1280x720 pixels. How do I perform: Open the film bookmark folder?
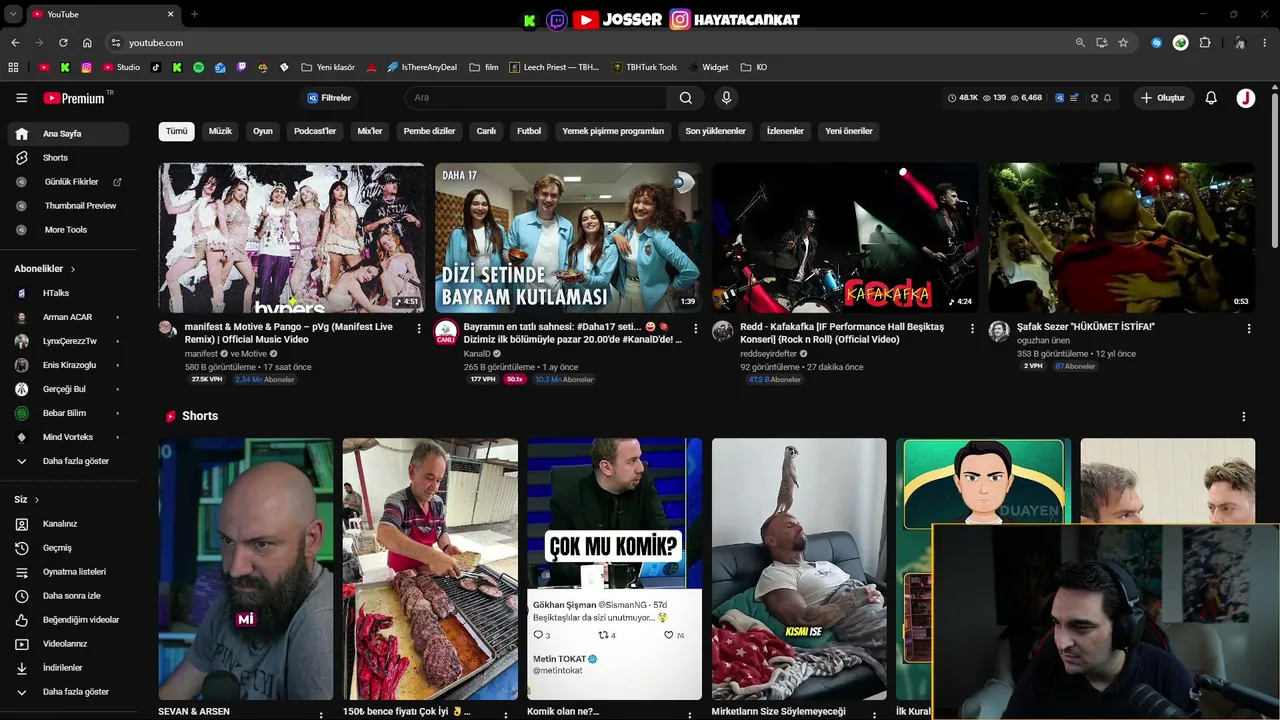tap(483, 68)
